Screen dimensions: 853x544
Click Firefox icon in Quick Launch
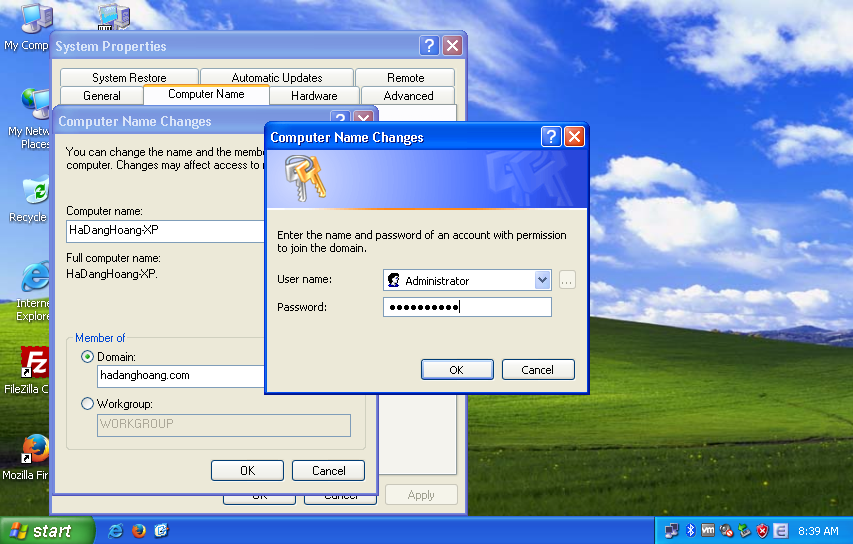point(139,530)
